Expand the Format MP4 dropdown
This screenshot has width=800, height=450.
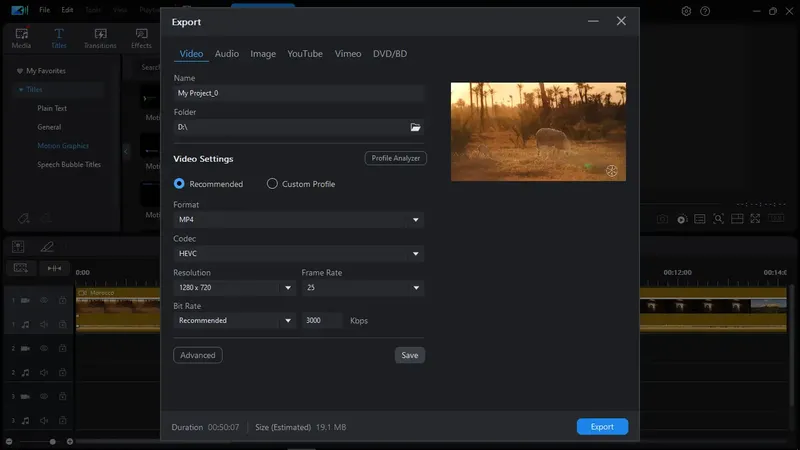click(298, 219)
